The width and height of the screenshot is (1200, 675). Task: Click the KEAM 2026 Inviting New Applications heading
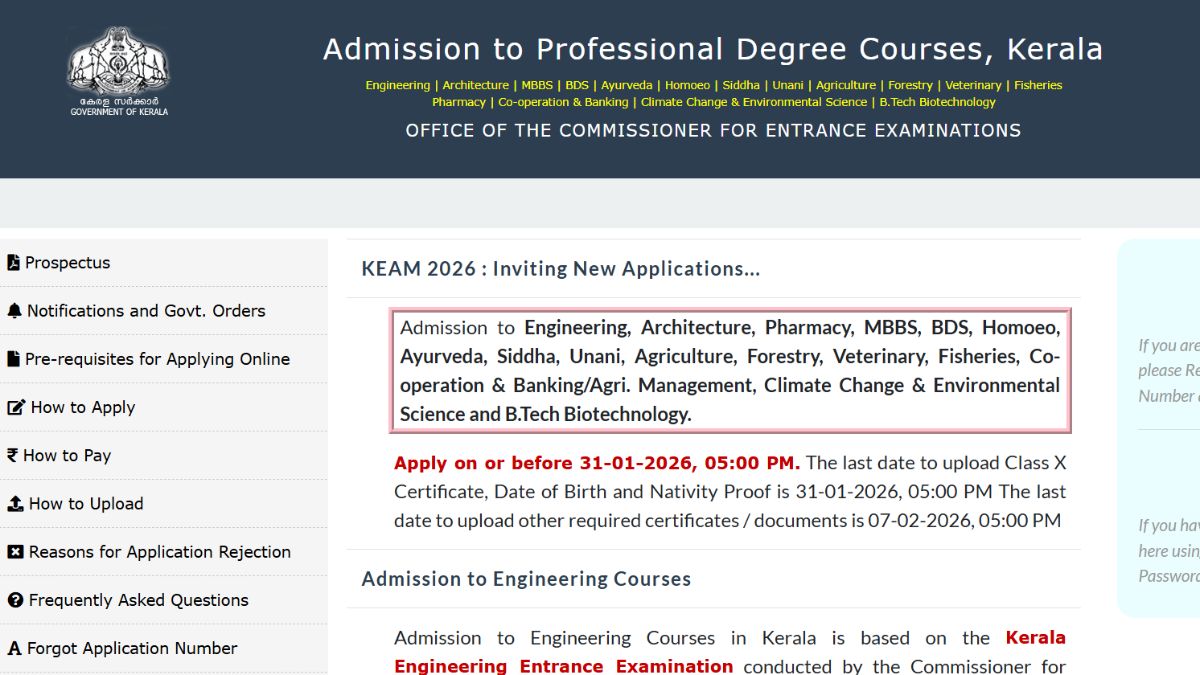[561, 269]
